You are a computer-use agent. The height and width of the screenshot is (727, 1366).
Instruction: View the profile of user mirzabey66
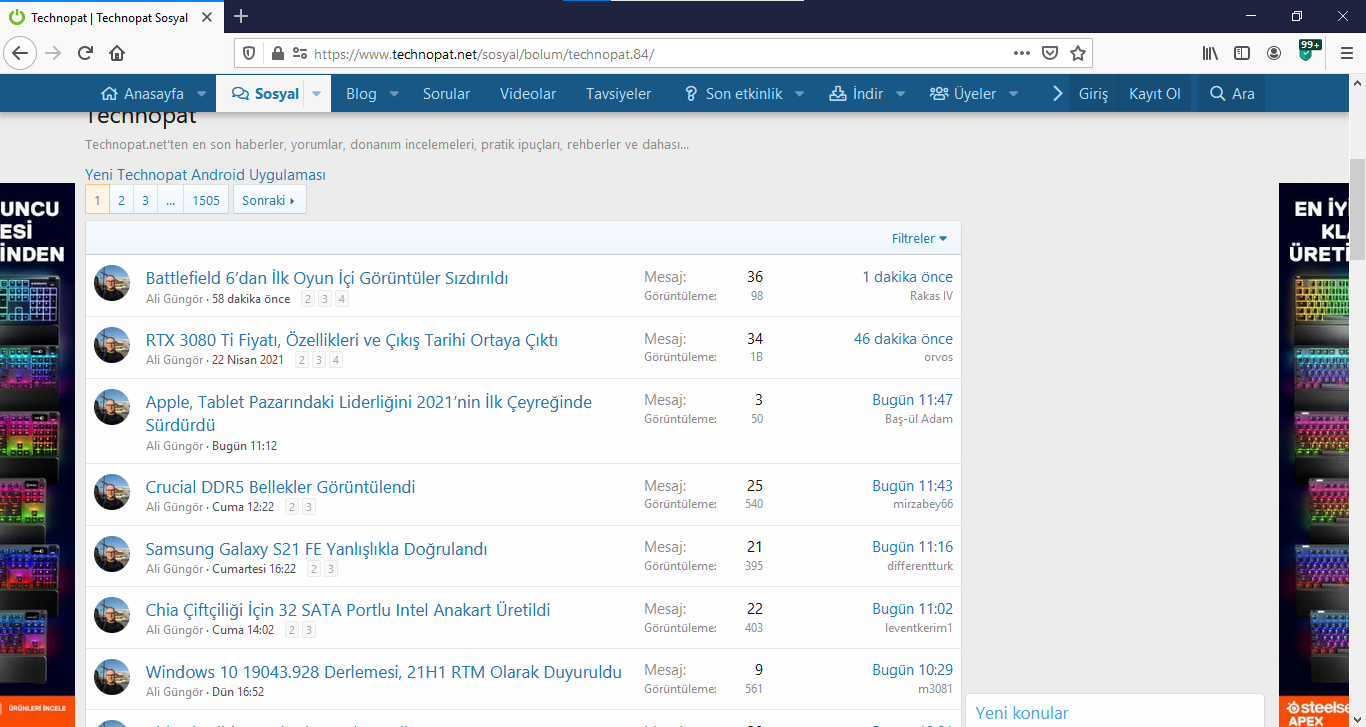(923, 504)
